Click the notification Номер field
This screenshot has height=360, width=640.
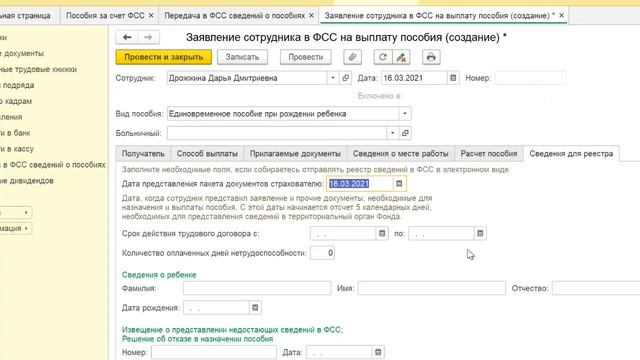214,352
